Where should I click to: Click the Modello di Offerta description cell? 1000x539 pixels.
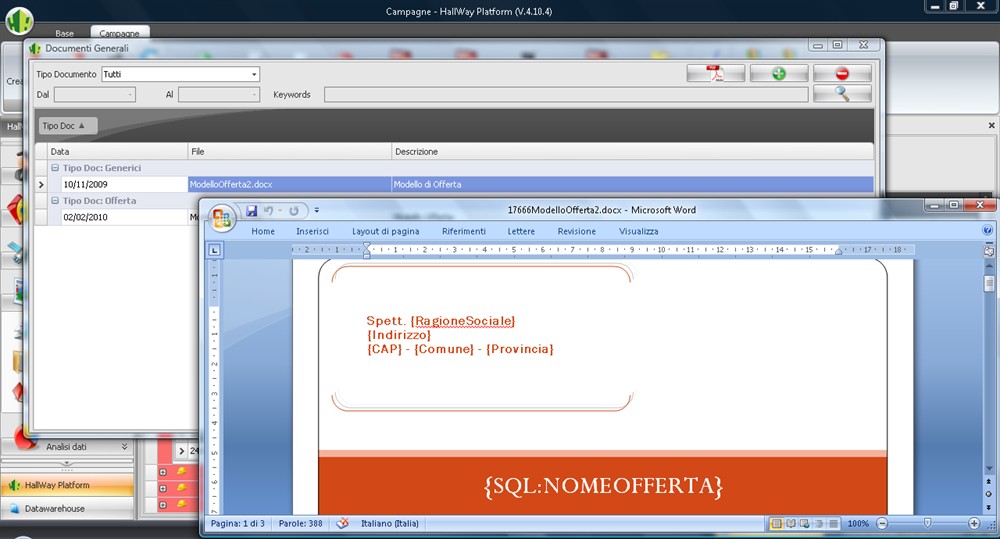(x=632, y=184)
